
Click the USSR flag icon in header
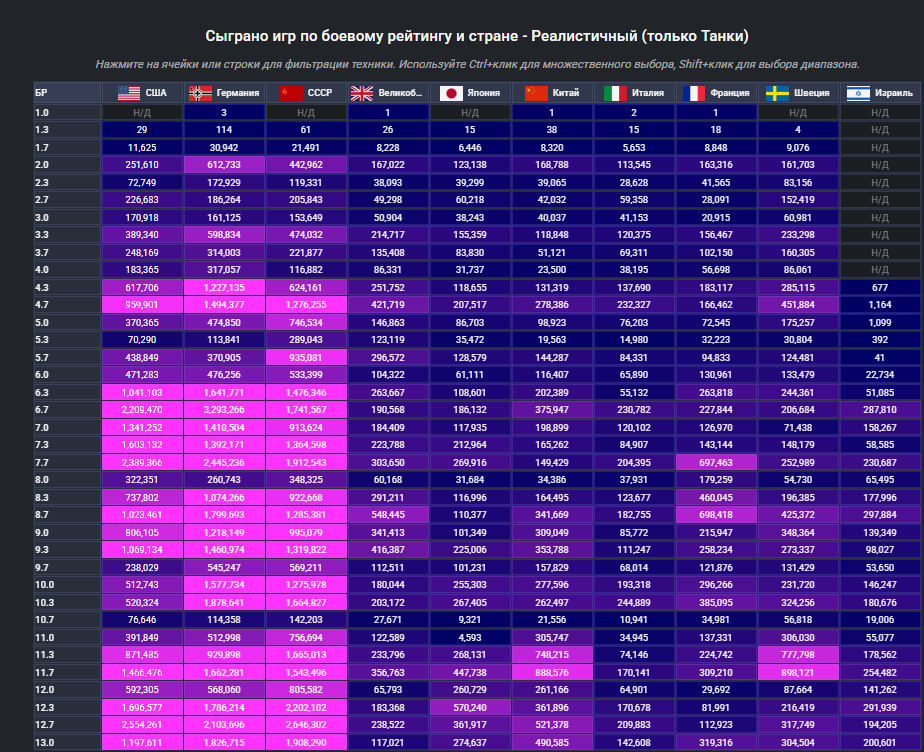(x=290, y=93)
